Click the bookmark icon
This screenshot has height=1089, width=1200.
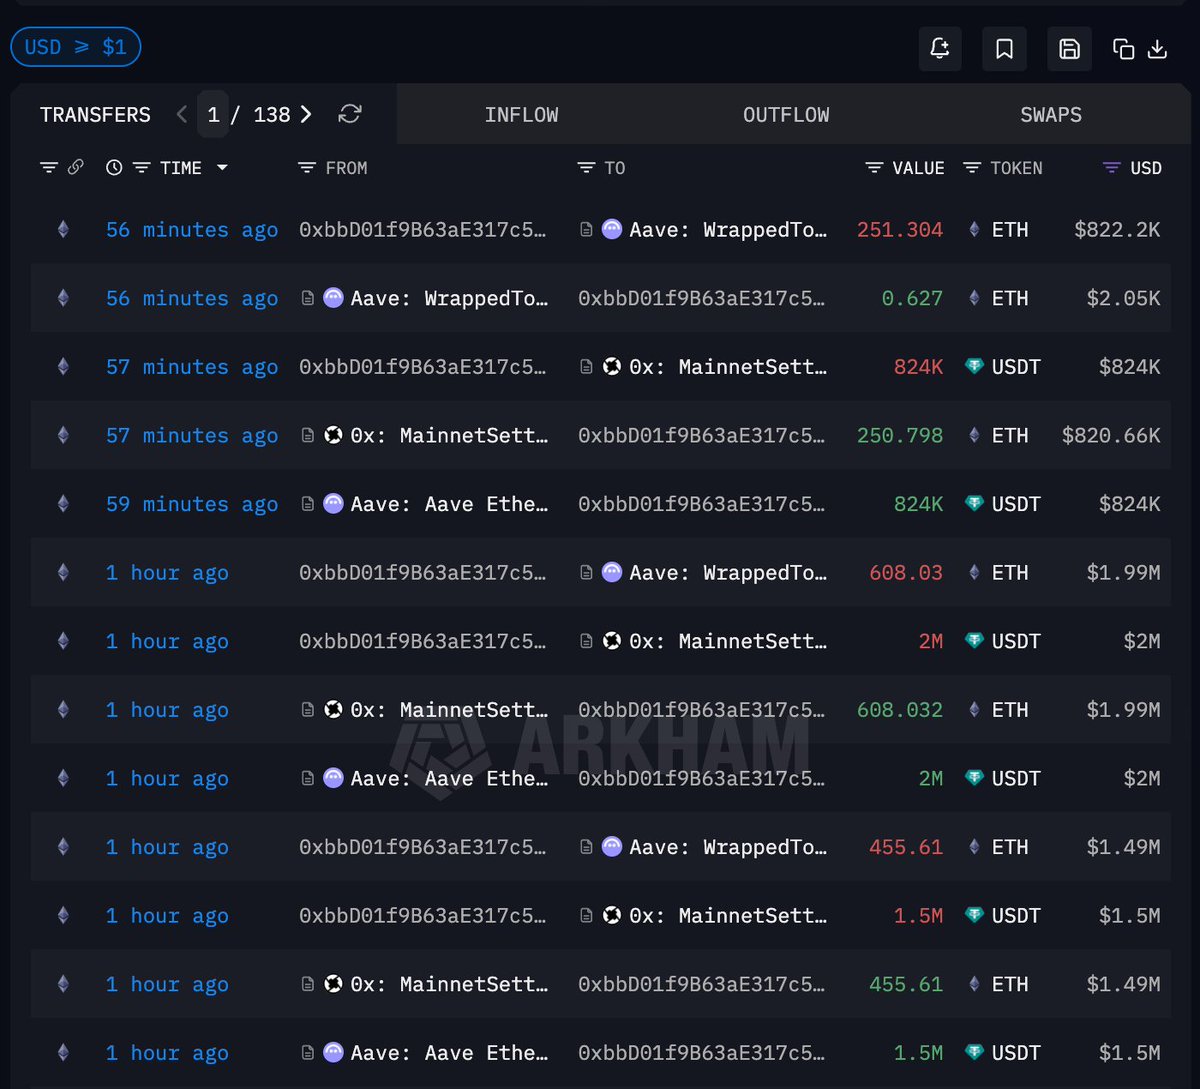pos(1004,49)
